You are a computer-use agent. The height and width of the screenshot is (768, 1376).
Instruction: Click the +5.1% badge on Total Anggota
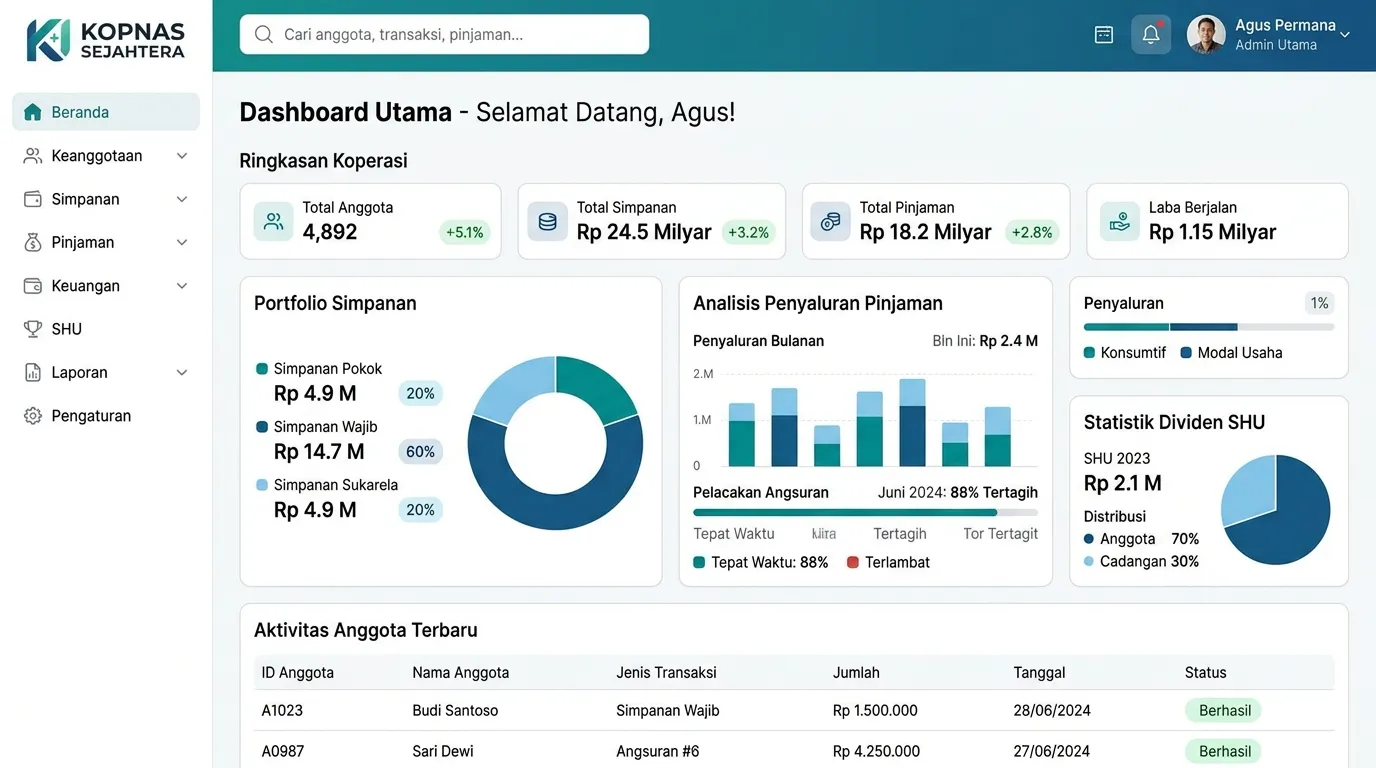[465, 233]
